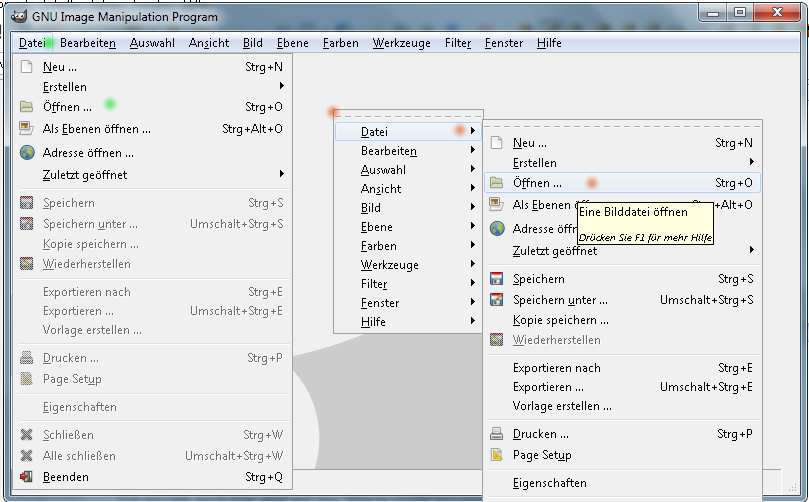Open Fenster in the menu bar
The width and height of the screenshot is (809, 502).
coord(504,43)
